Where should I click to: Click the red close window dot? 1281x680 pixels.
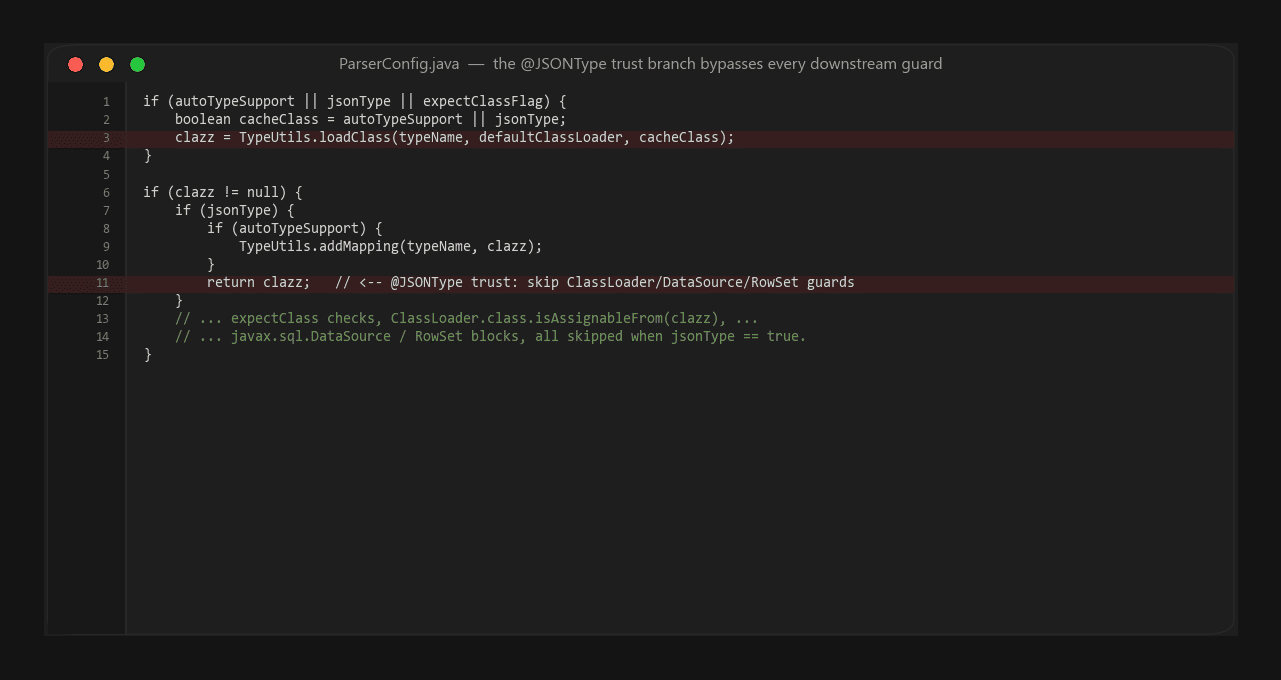tap(75, 65)
